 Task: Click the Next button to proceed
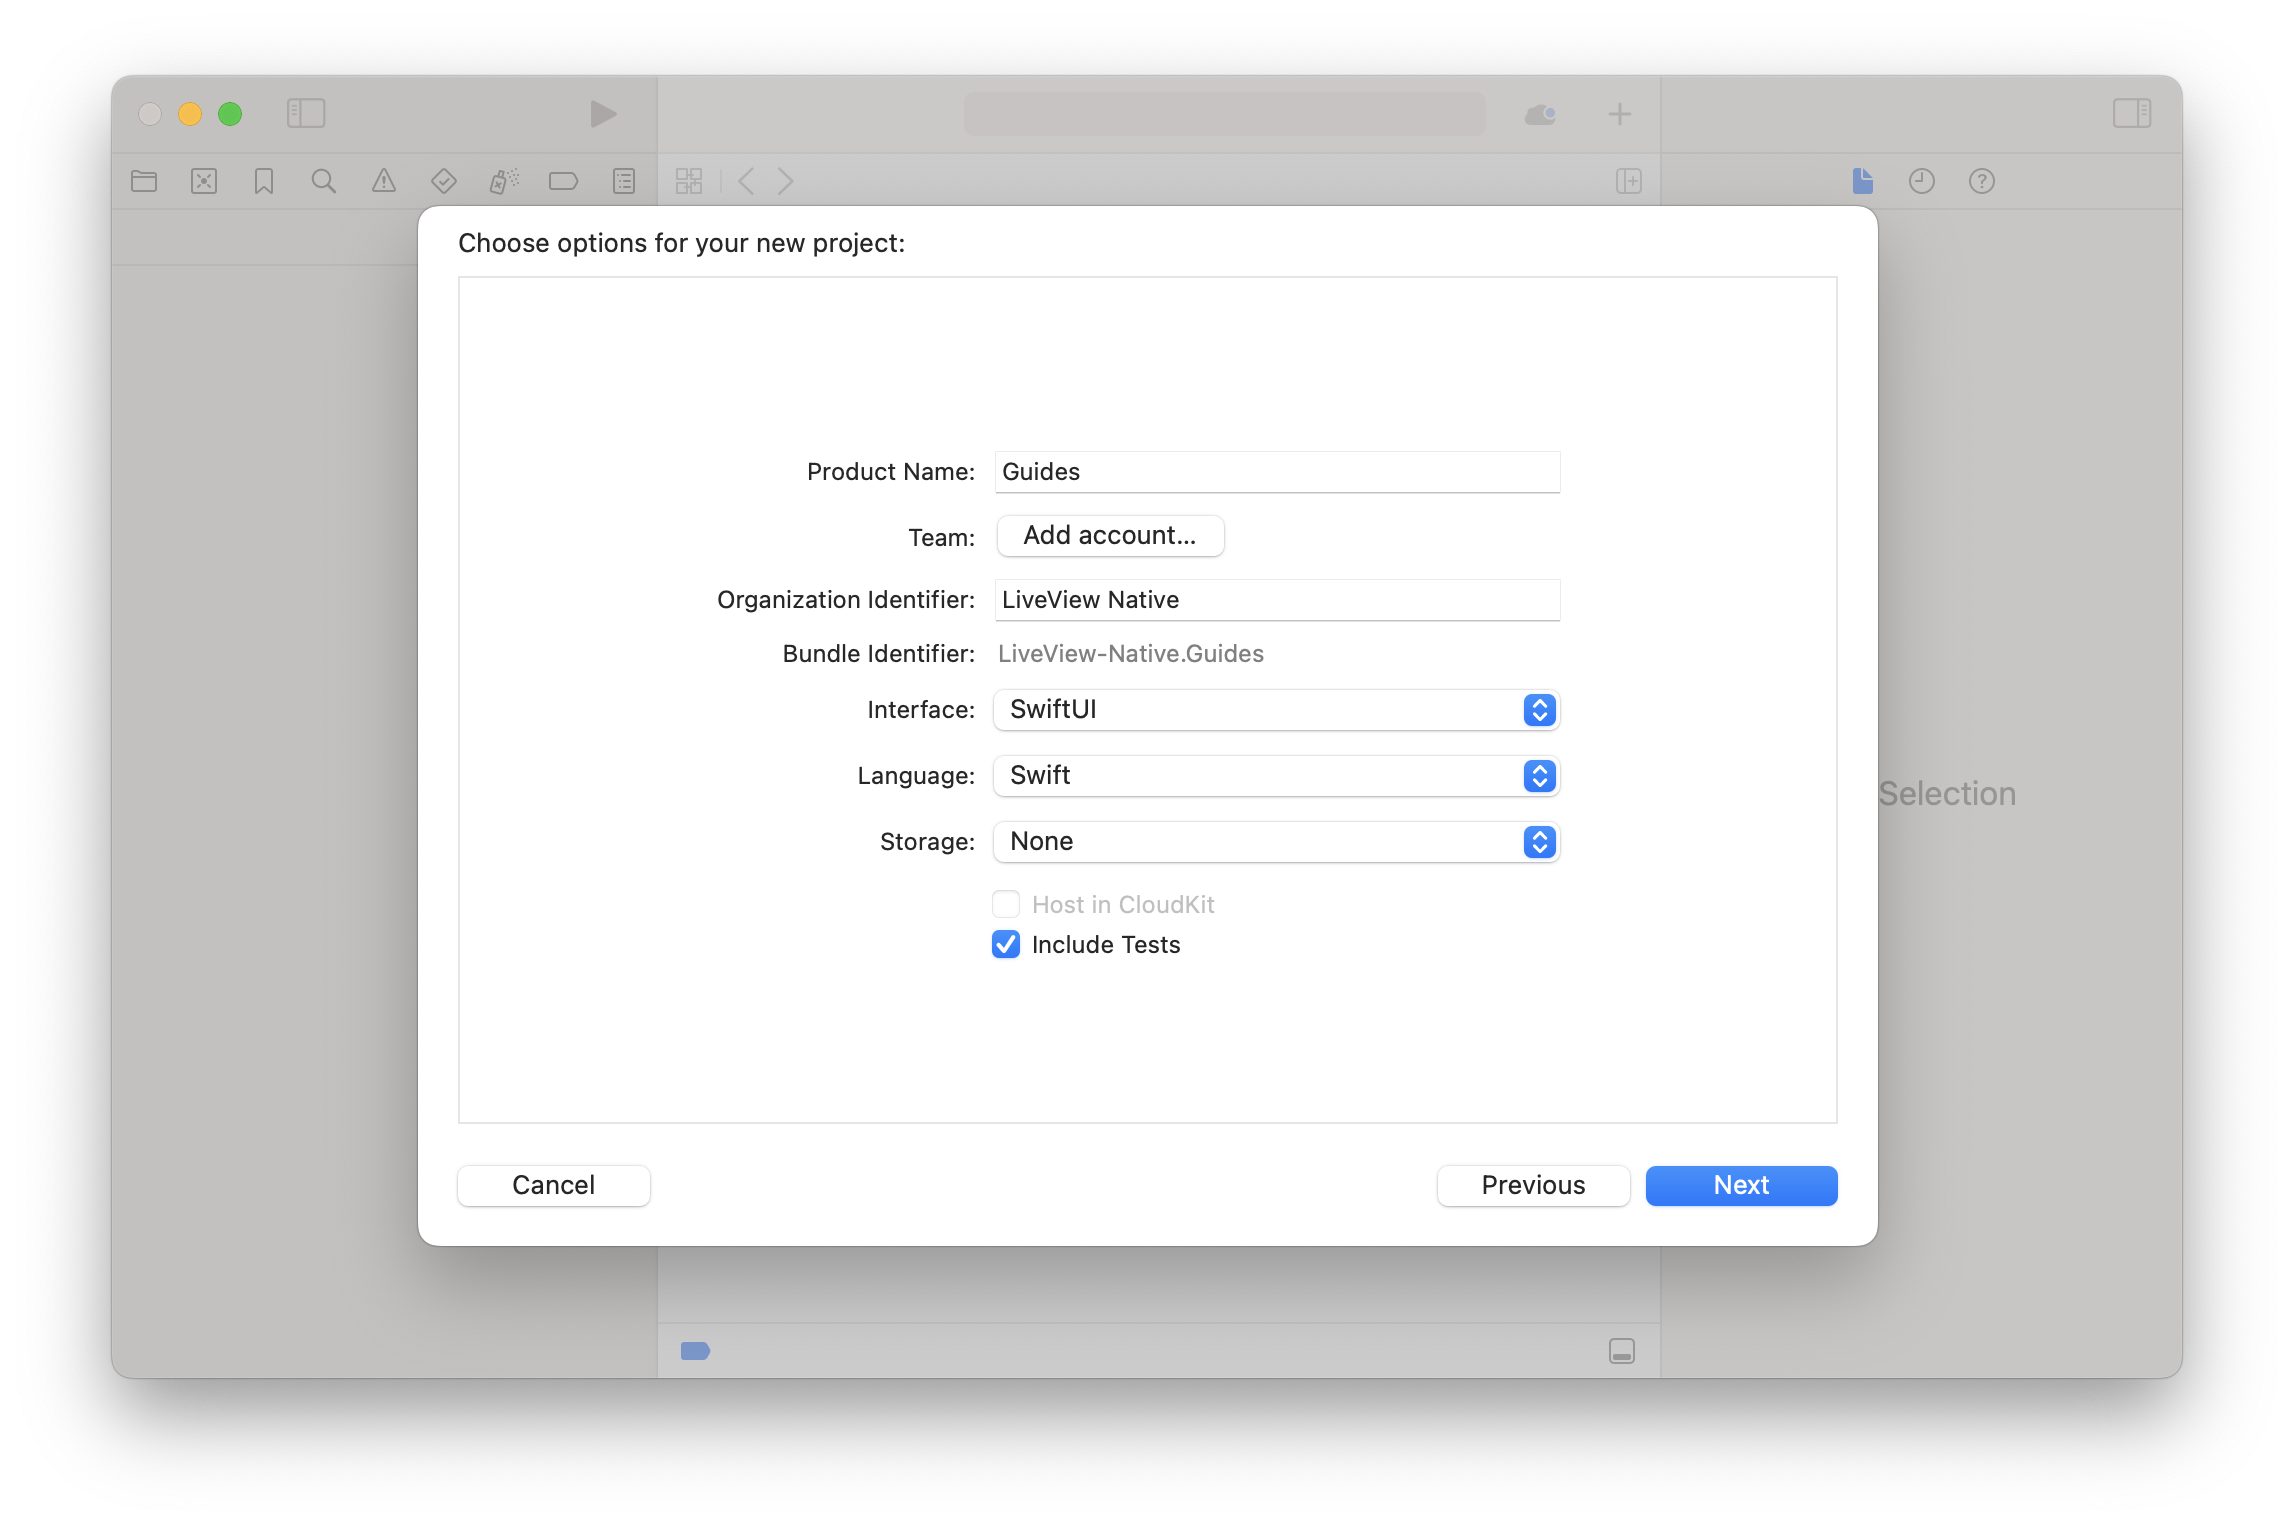point(1739,1184)
